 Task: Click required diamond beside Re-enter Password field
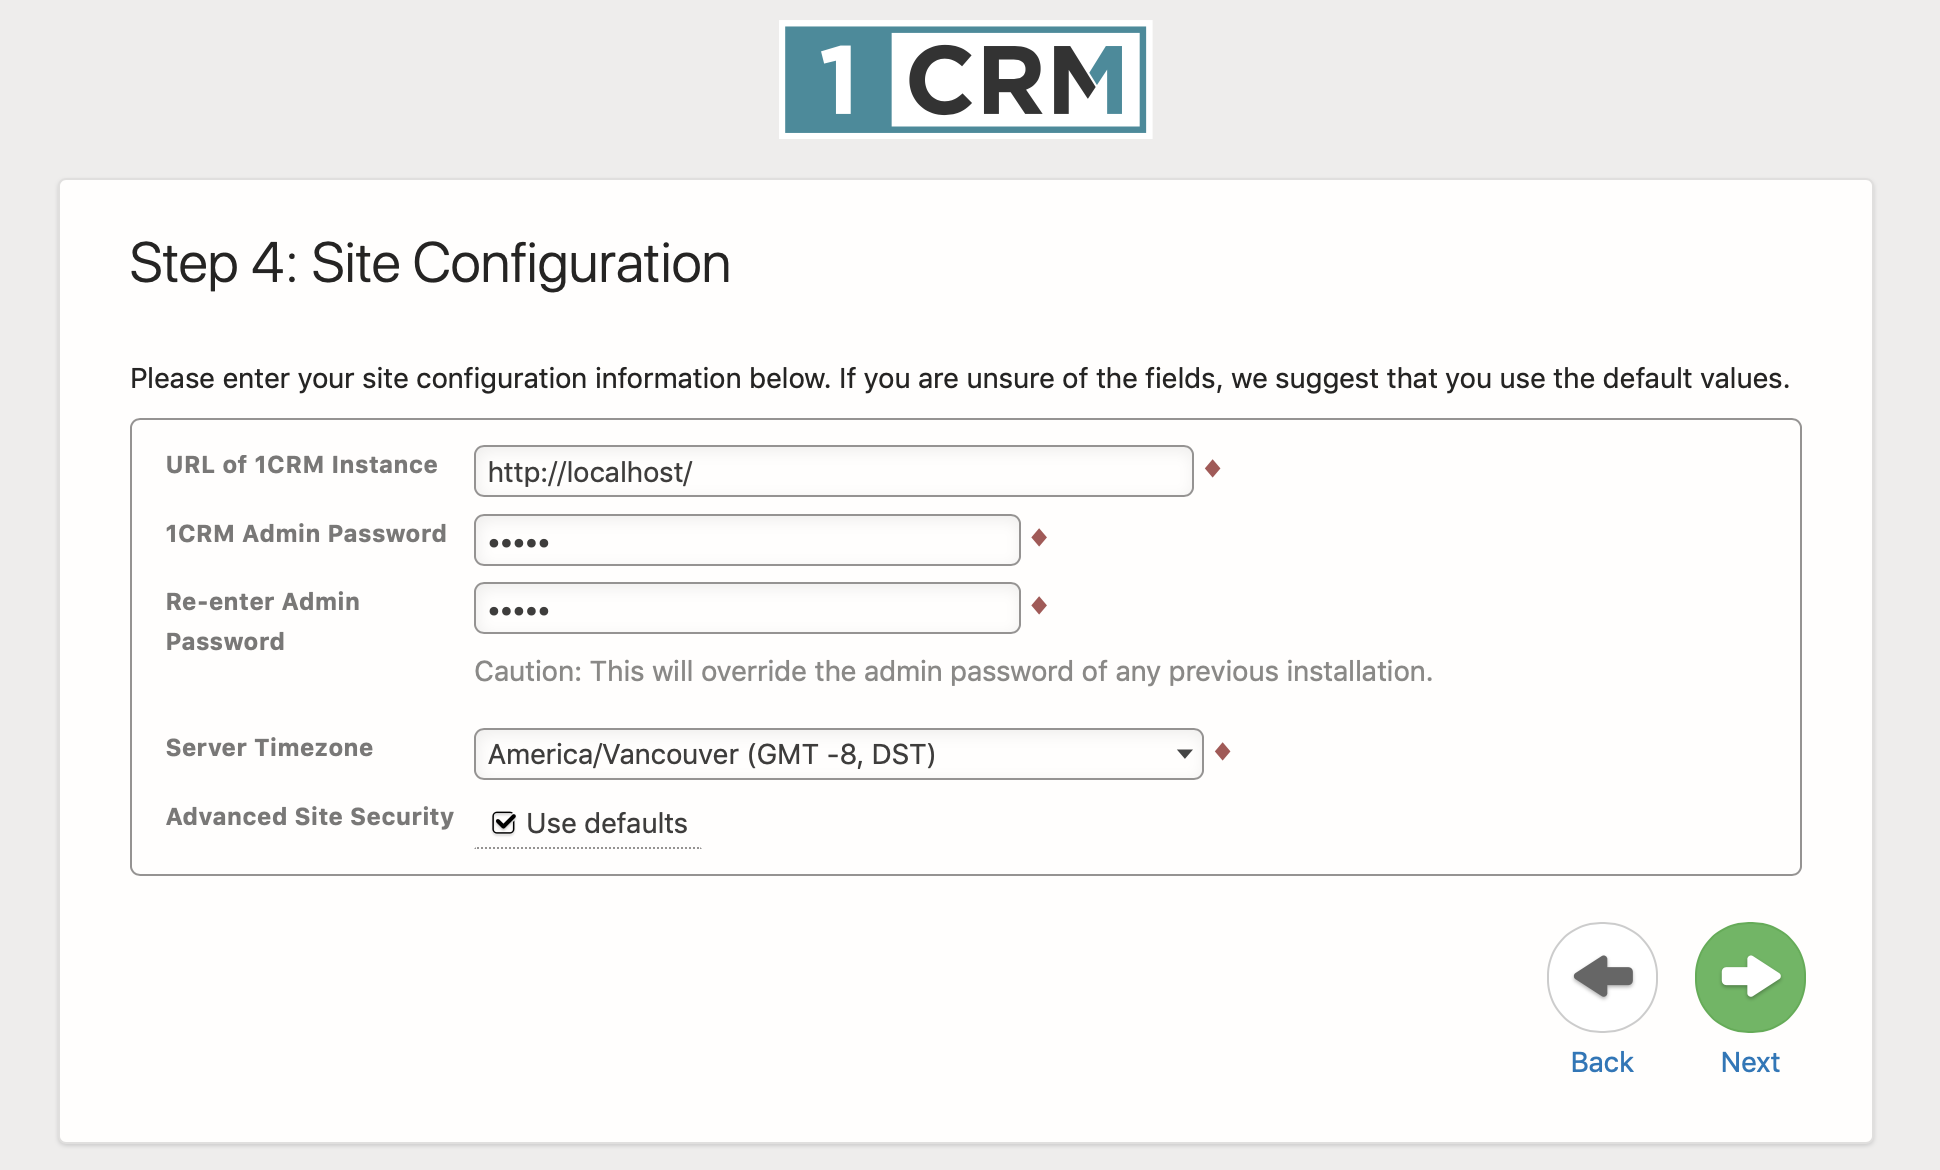pyautogui.click(x=1039, y=605)
